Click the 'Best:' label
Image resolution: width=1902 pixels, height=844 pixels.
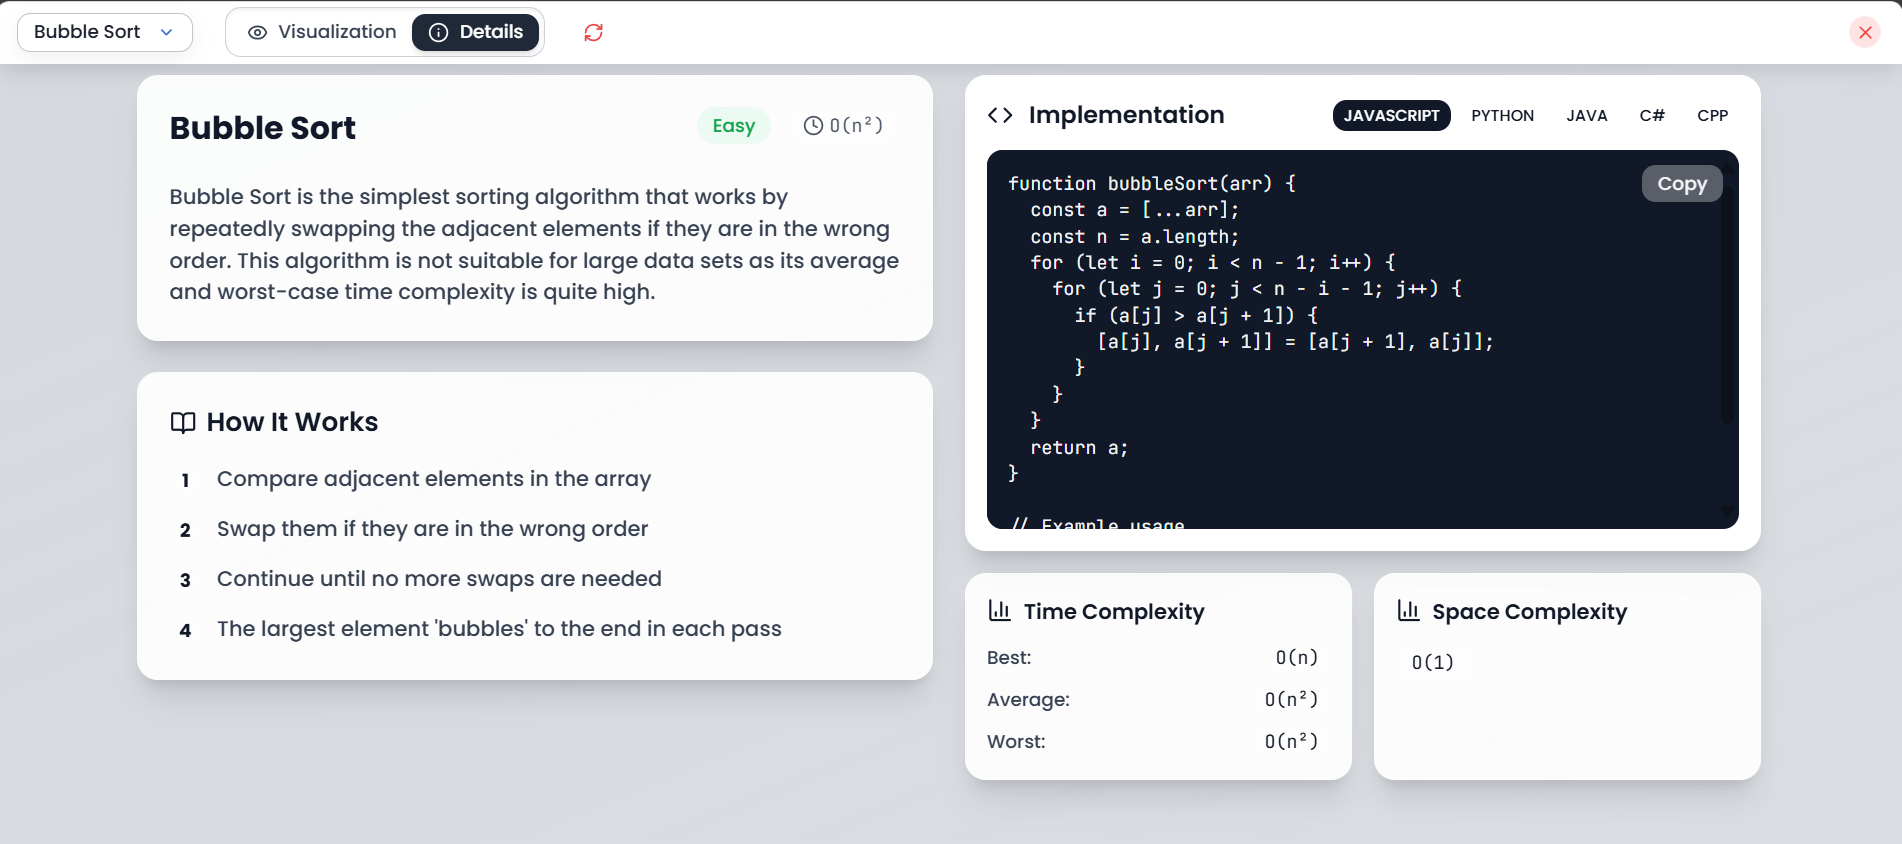[x=1009, y=657]
